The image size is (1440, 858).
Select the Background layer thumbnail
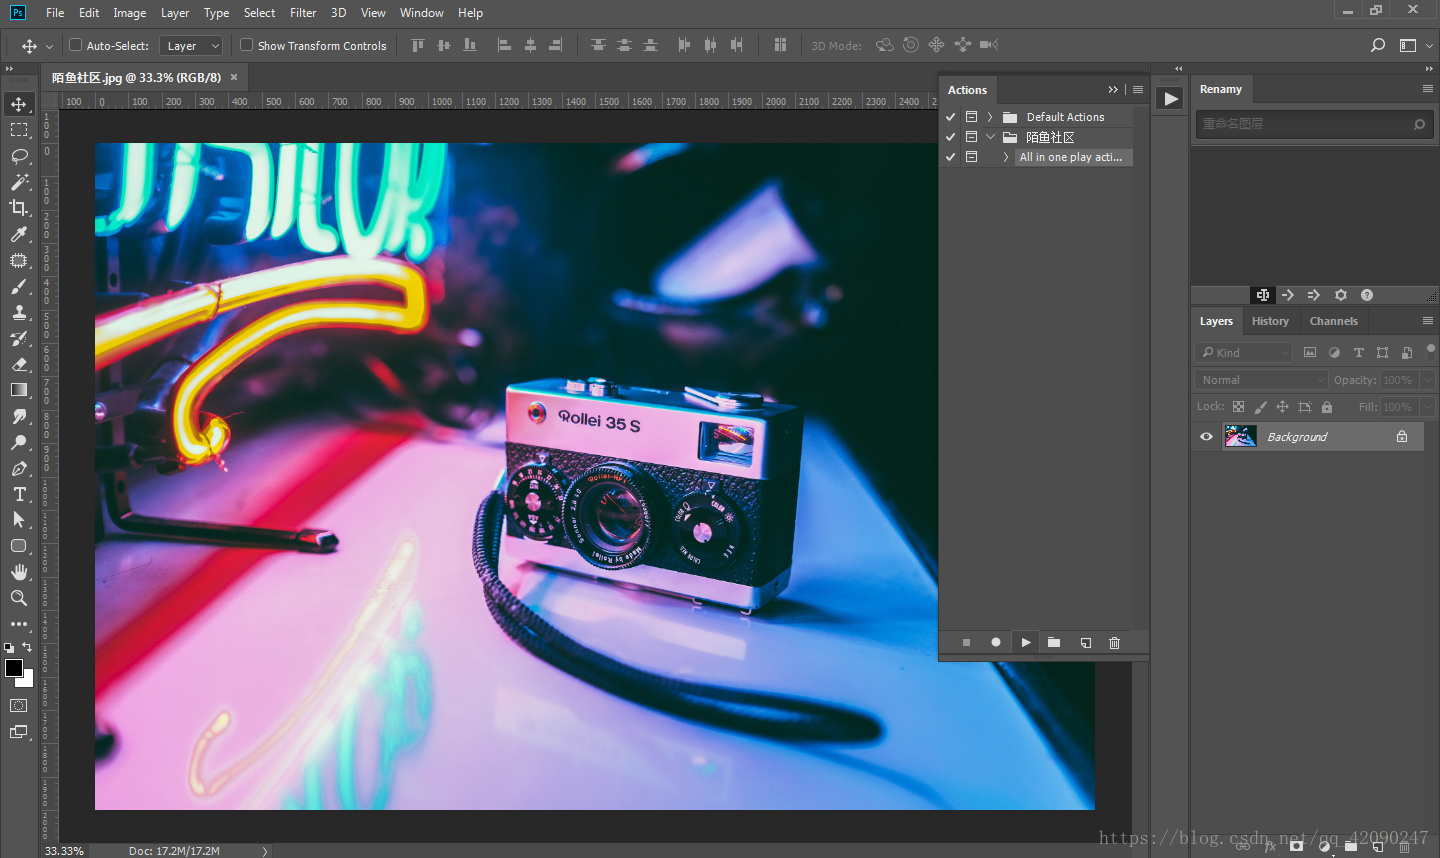[1240, 436]
